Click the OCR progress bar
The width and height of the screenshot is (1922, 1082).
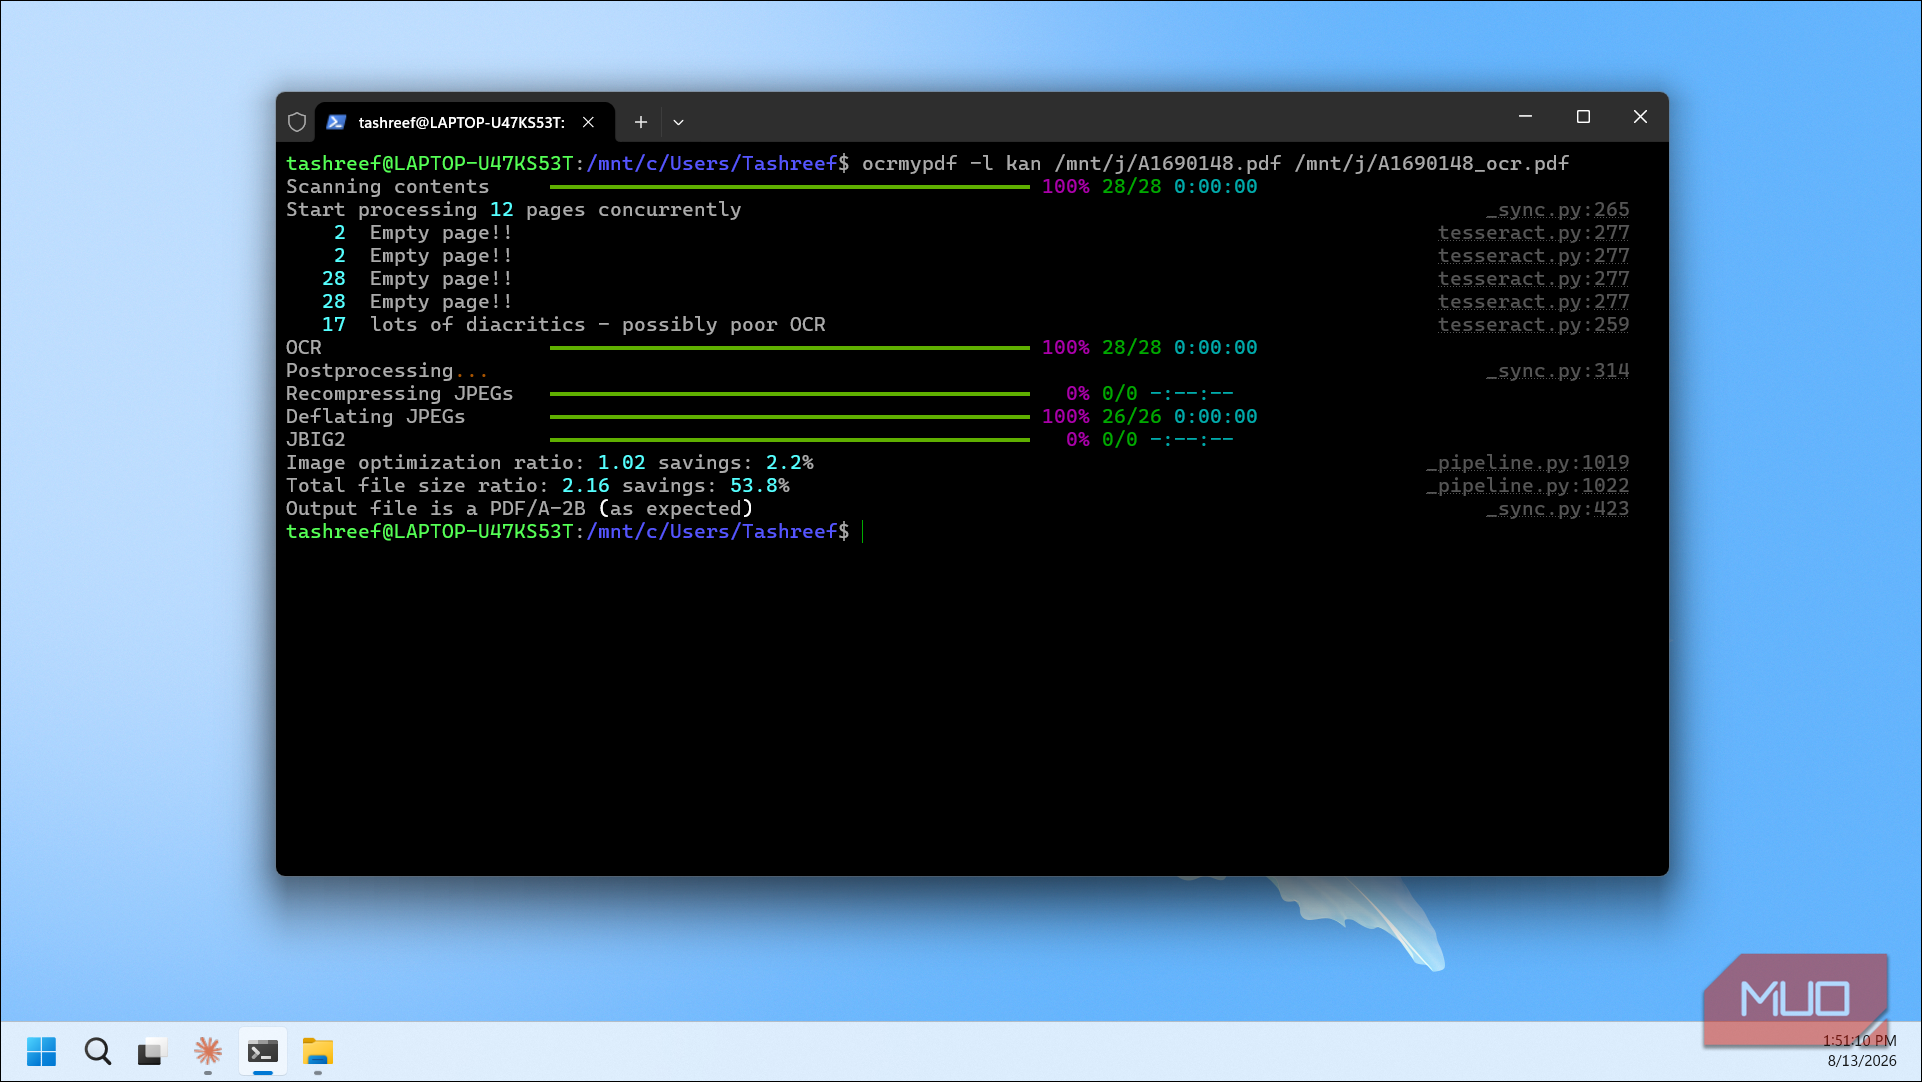tap(790, 348)
